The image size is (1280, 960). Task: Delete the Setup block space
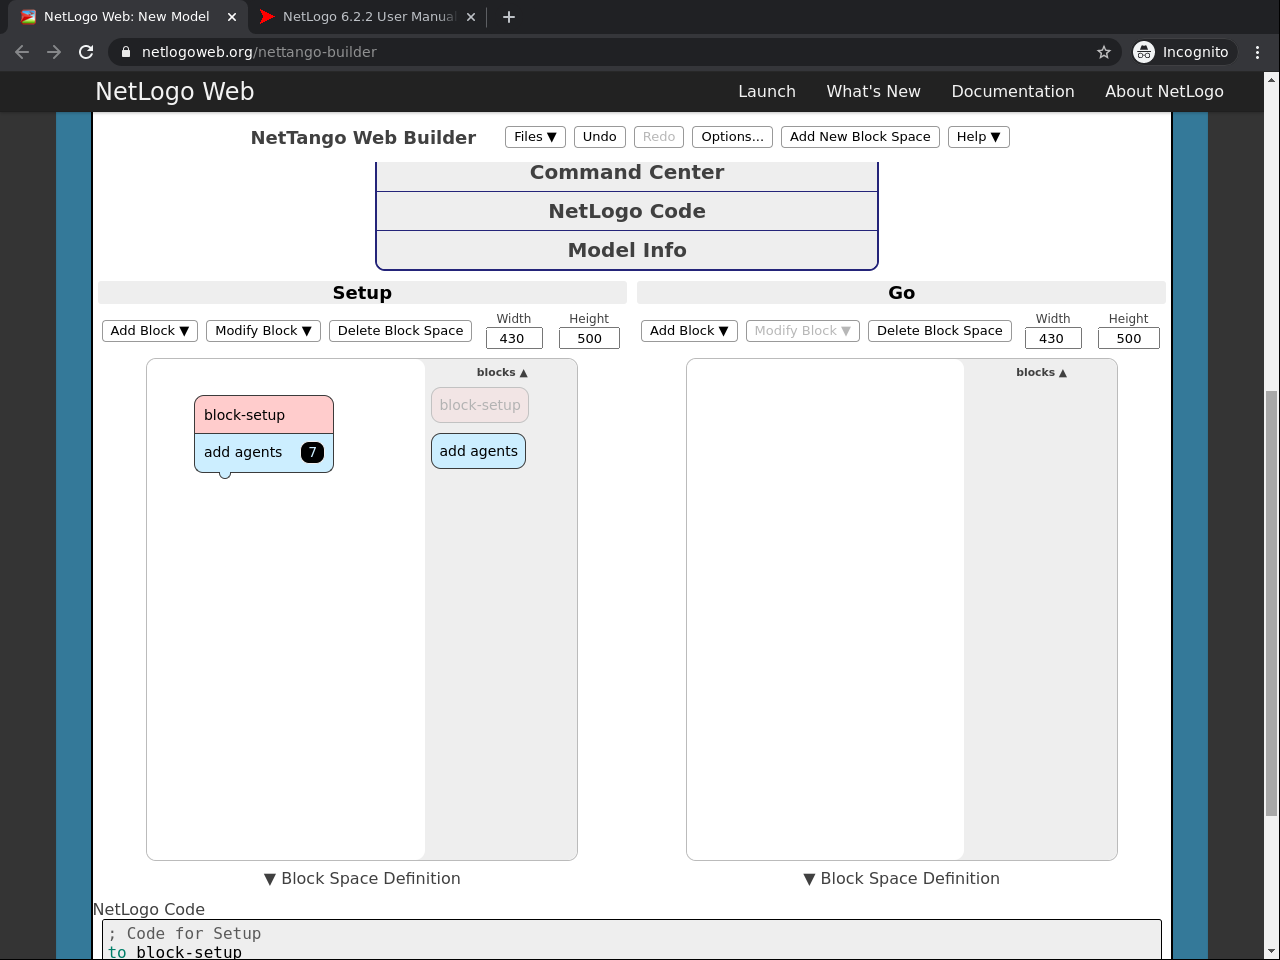coord(400,331)
